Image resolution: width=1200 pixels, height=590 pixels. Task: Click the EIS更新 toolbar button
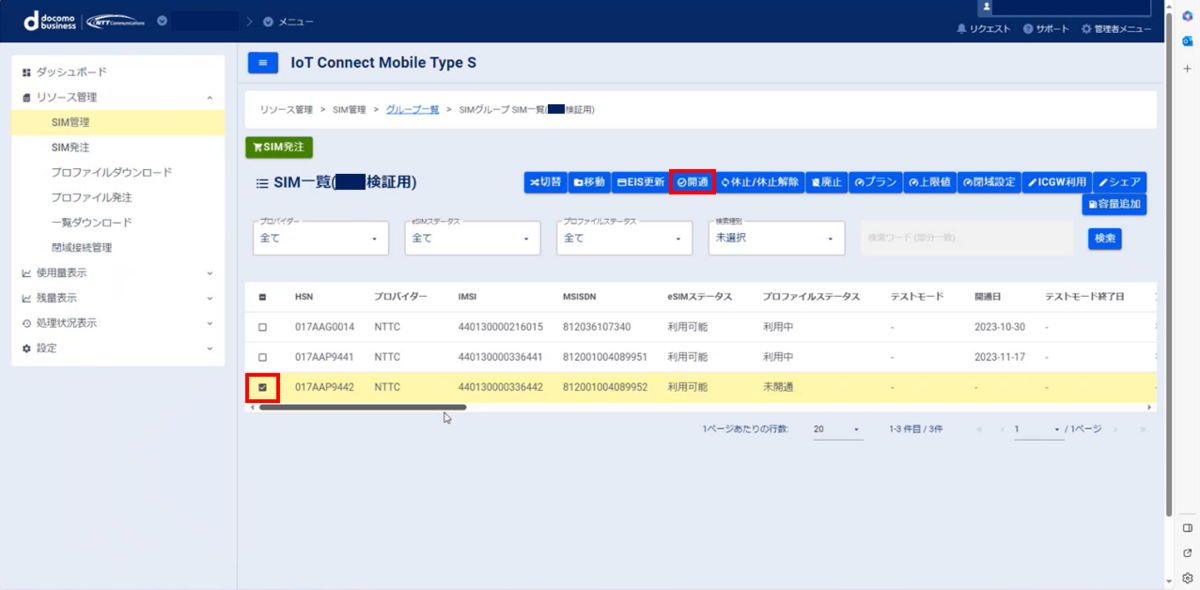tap(640, 182)
